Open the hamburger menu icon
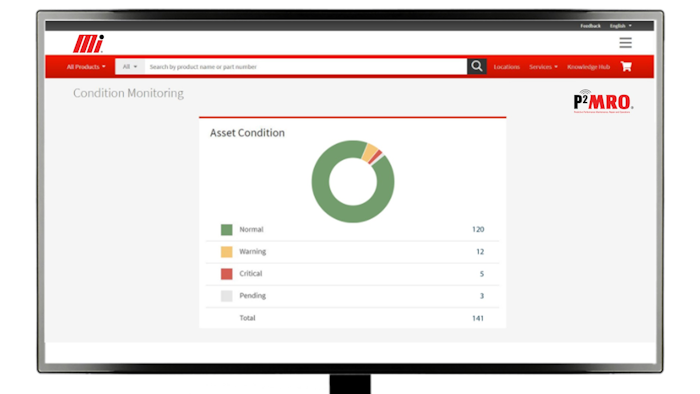Screen dimensions: 700x394 (625, 42)
